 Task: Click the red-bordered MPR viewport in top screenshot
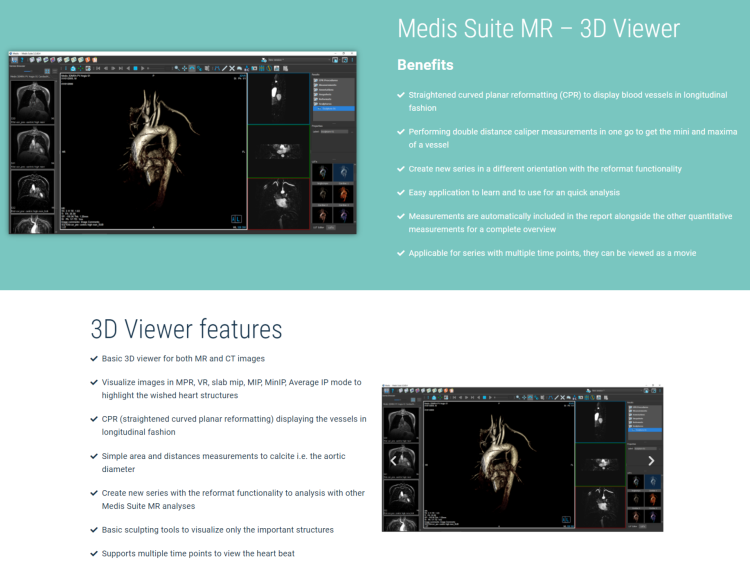pyautogui.click(x=278, y=203)
